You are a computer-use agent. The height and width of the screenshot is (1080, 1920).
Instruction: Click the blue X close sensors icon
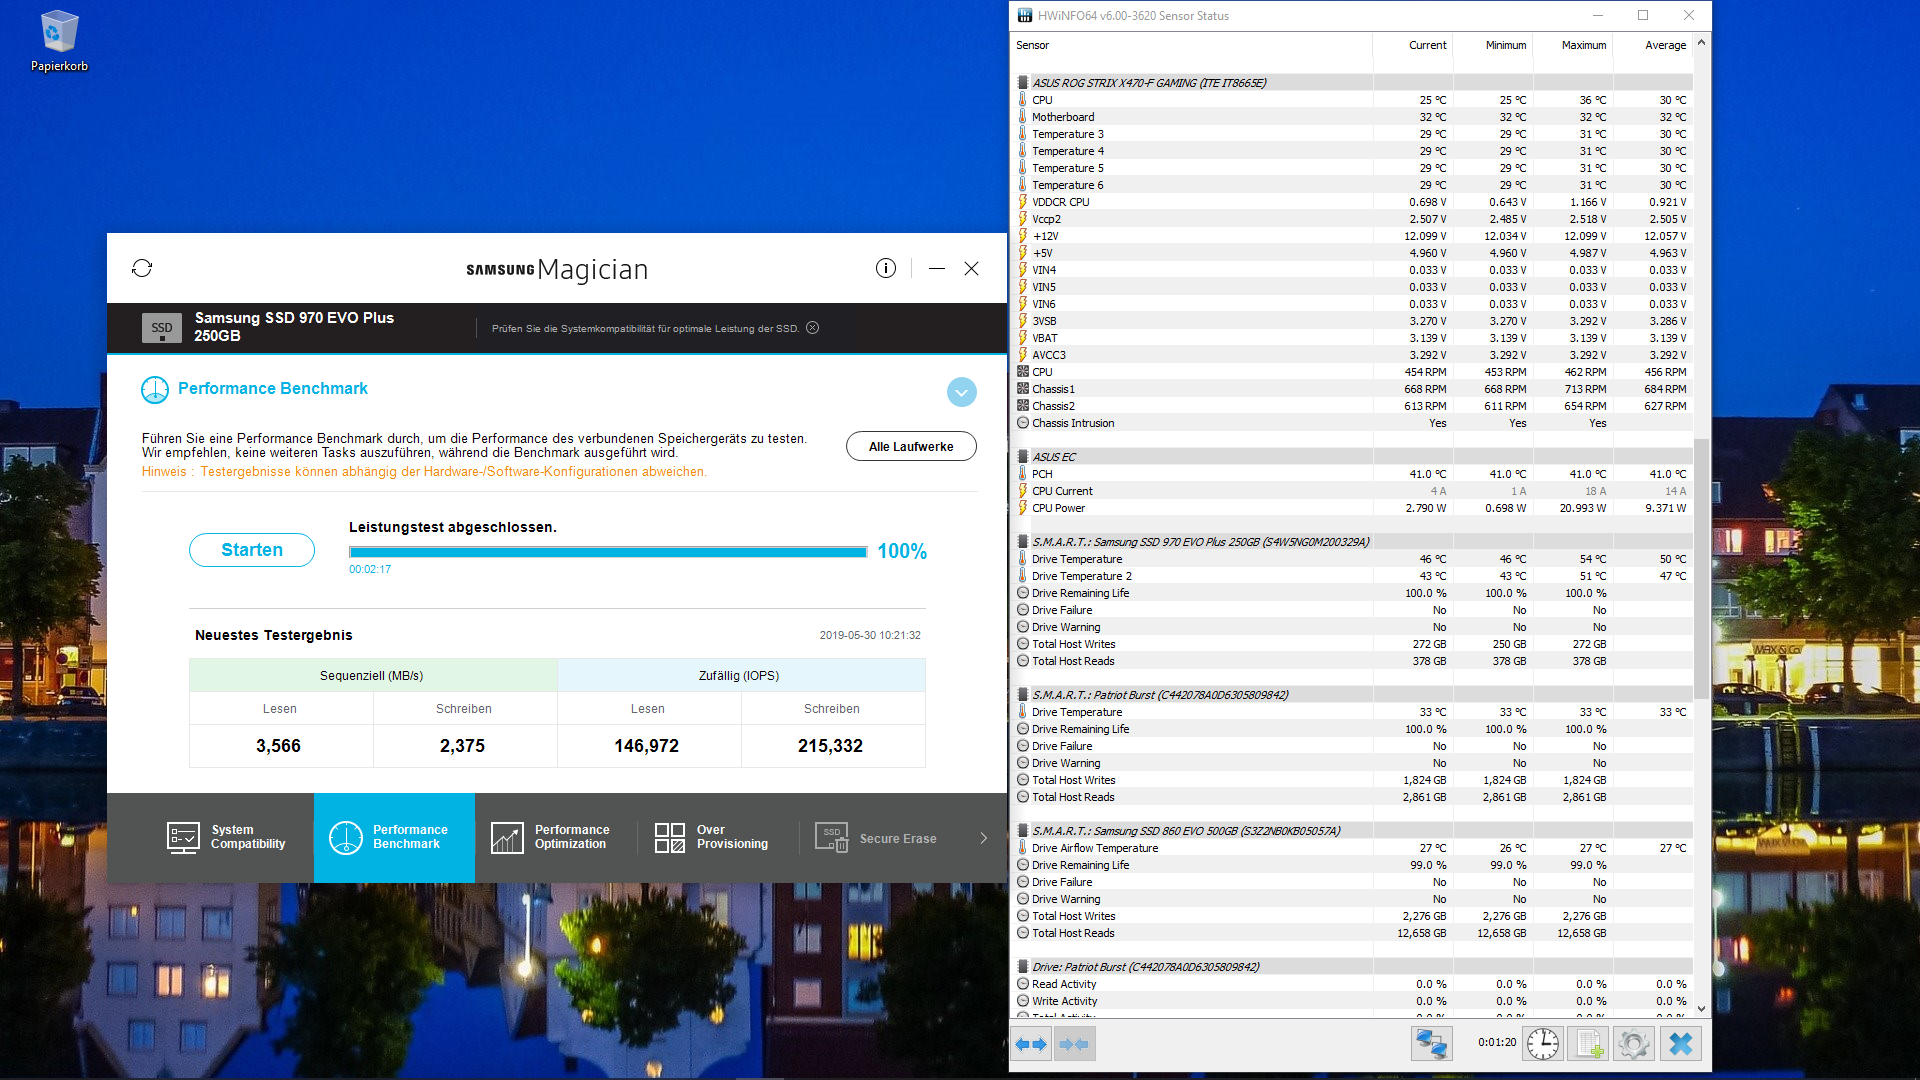click(x=1681, y=1044)
